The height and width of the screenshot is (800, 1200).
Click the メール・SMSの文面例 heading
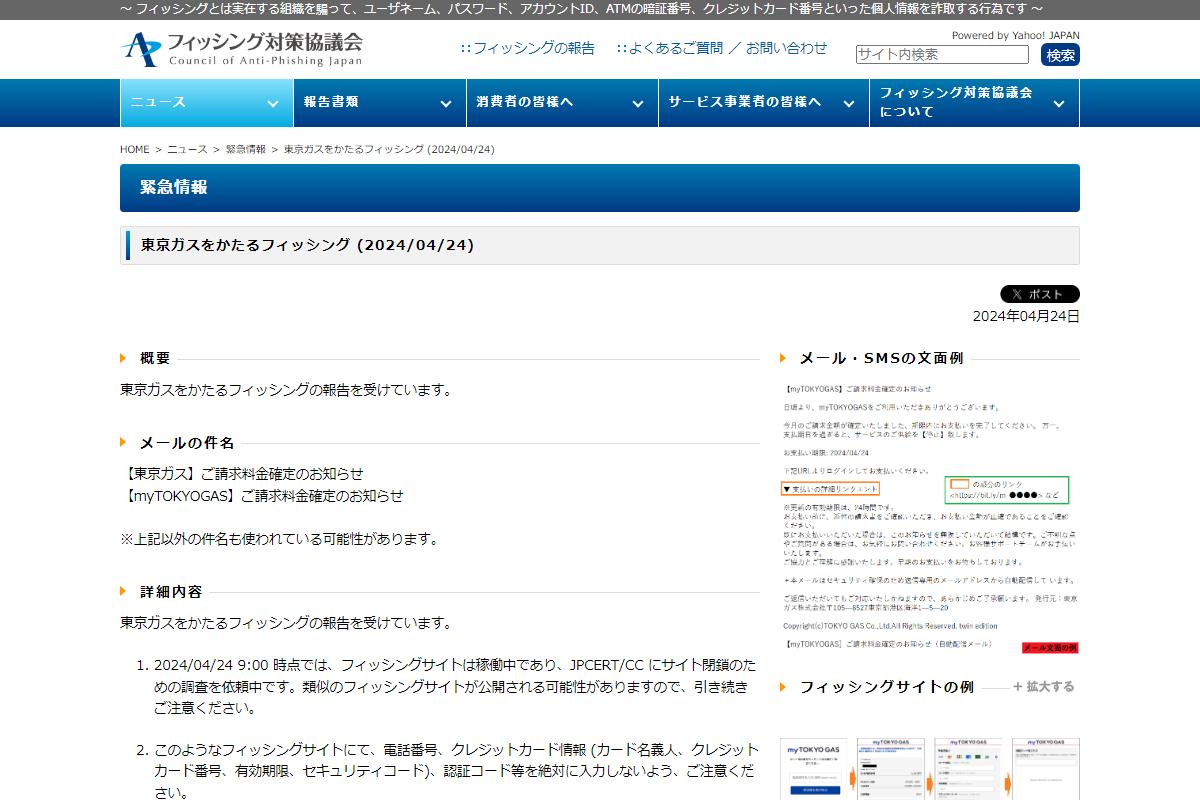click(881, 358)
